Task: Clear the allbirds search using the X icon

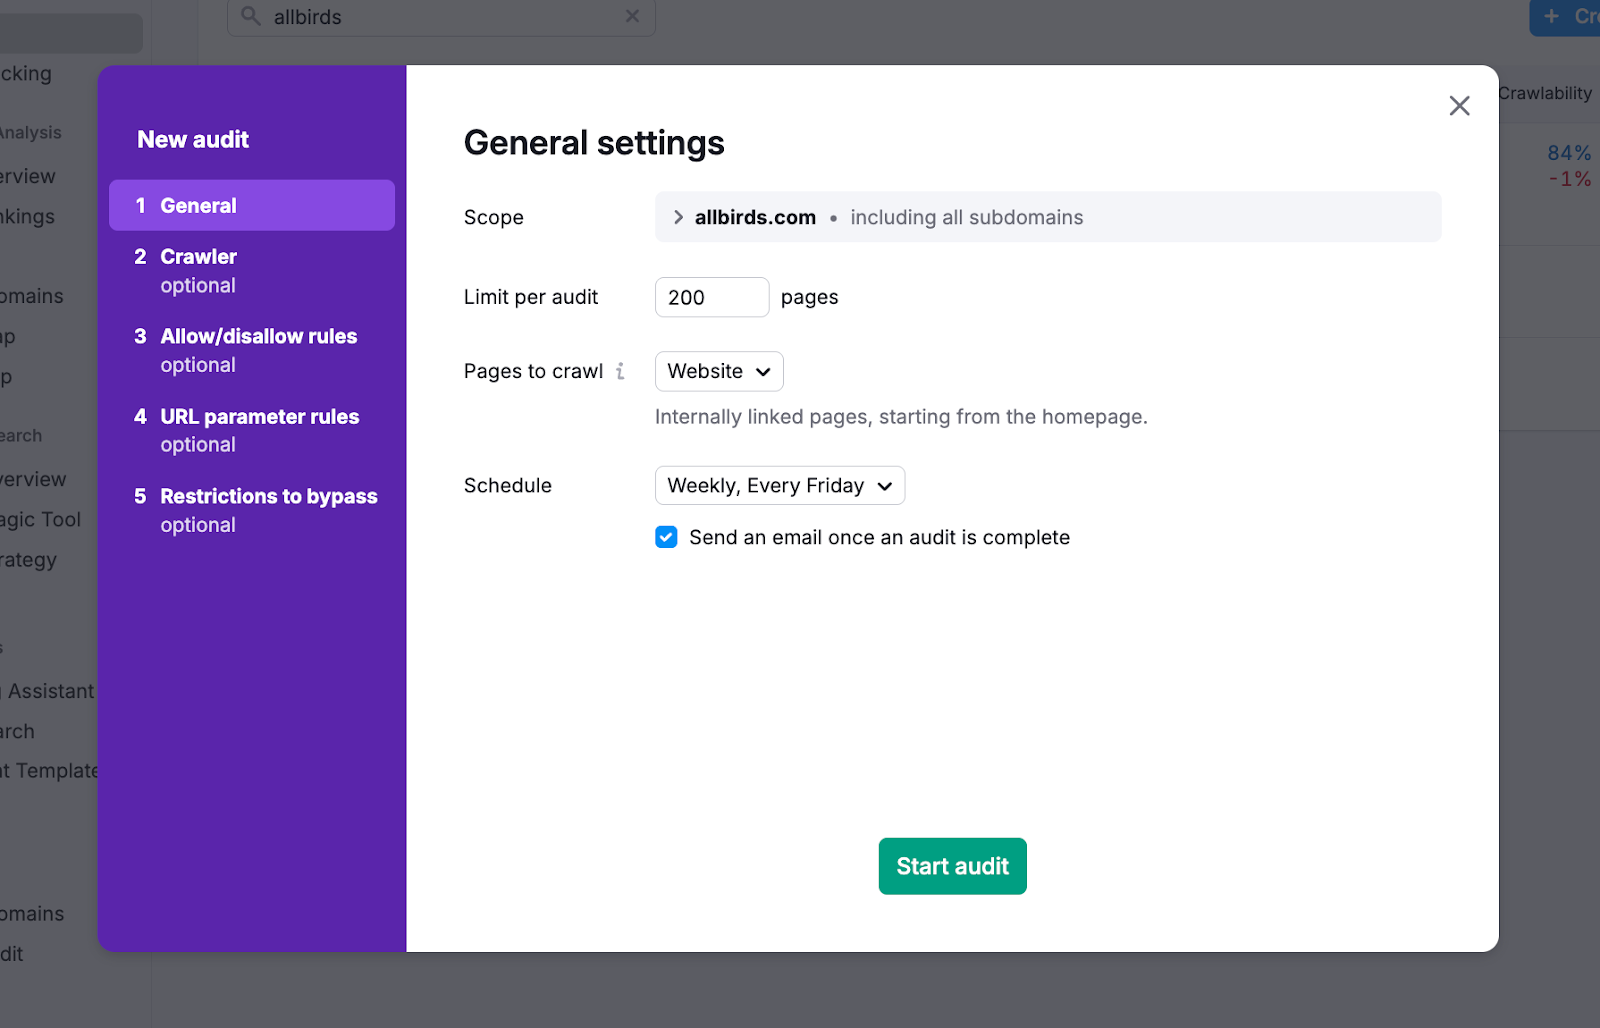Action: tap(632, 16)
